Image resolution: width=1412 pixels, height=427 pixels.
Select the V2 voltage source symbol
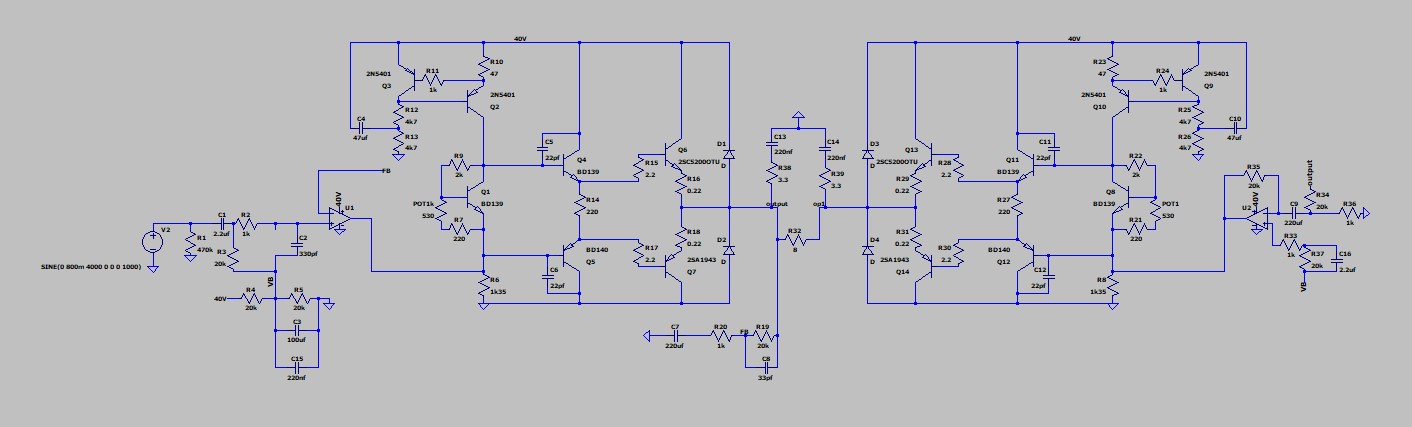coord(152,240)
